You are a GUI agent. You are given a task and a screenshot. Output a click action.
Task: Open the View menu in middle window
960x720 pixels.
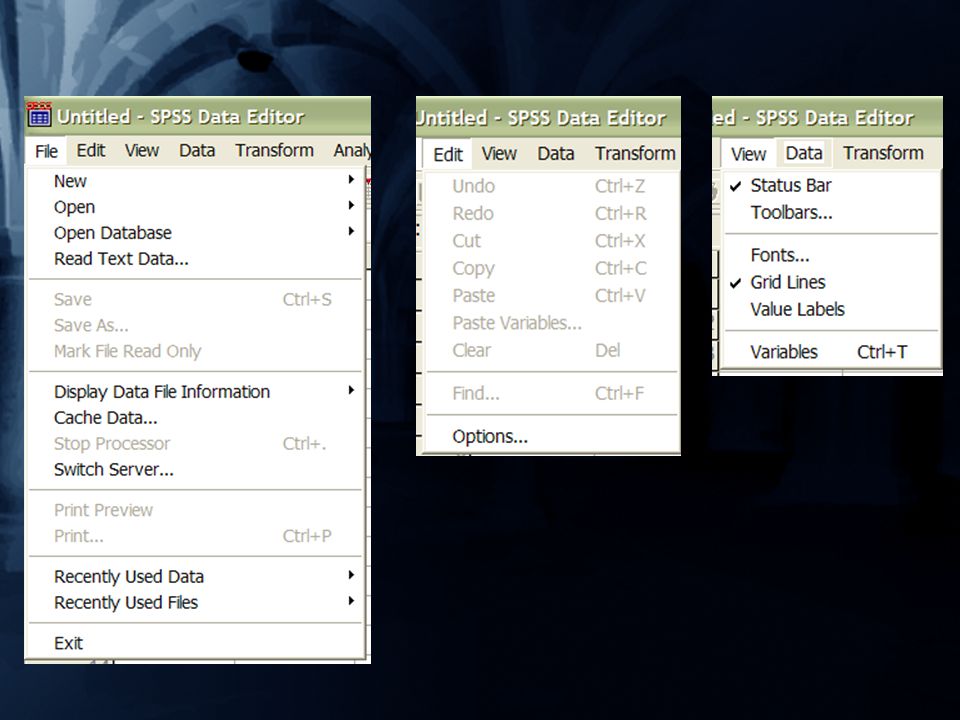click(x=499, y=154)
